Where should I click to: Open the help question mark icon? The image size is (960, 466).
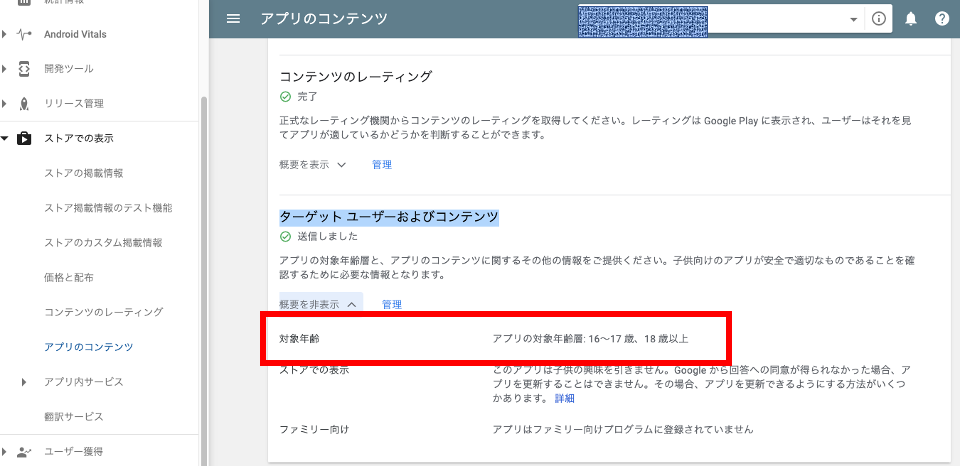(942, 19)
